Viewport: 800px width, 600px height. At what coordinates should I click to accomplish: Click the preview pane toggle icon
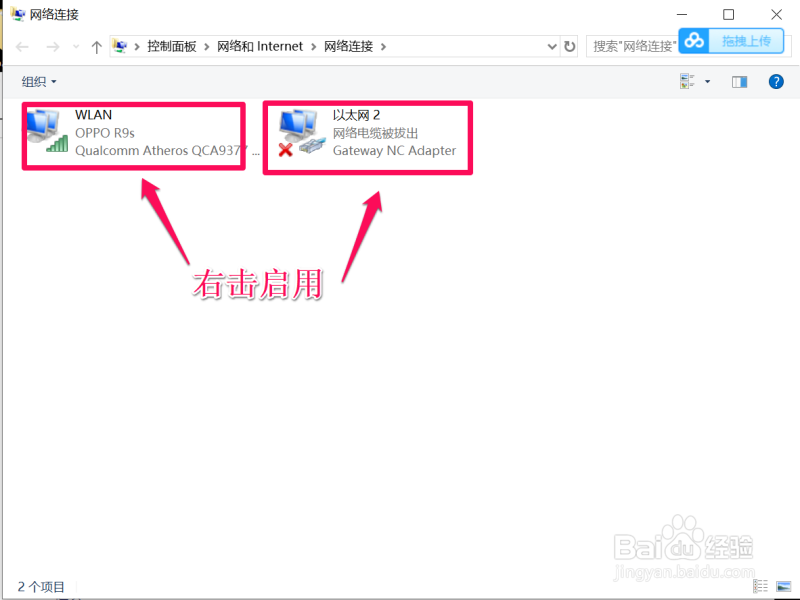tap(739, 81)
